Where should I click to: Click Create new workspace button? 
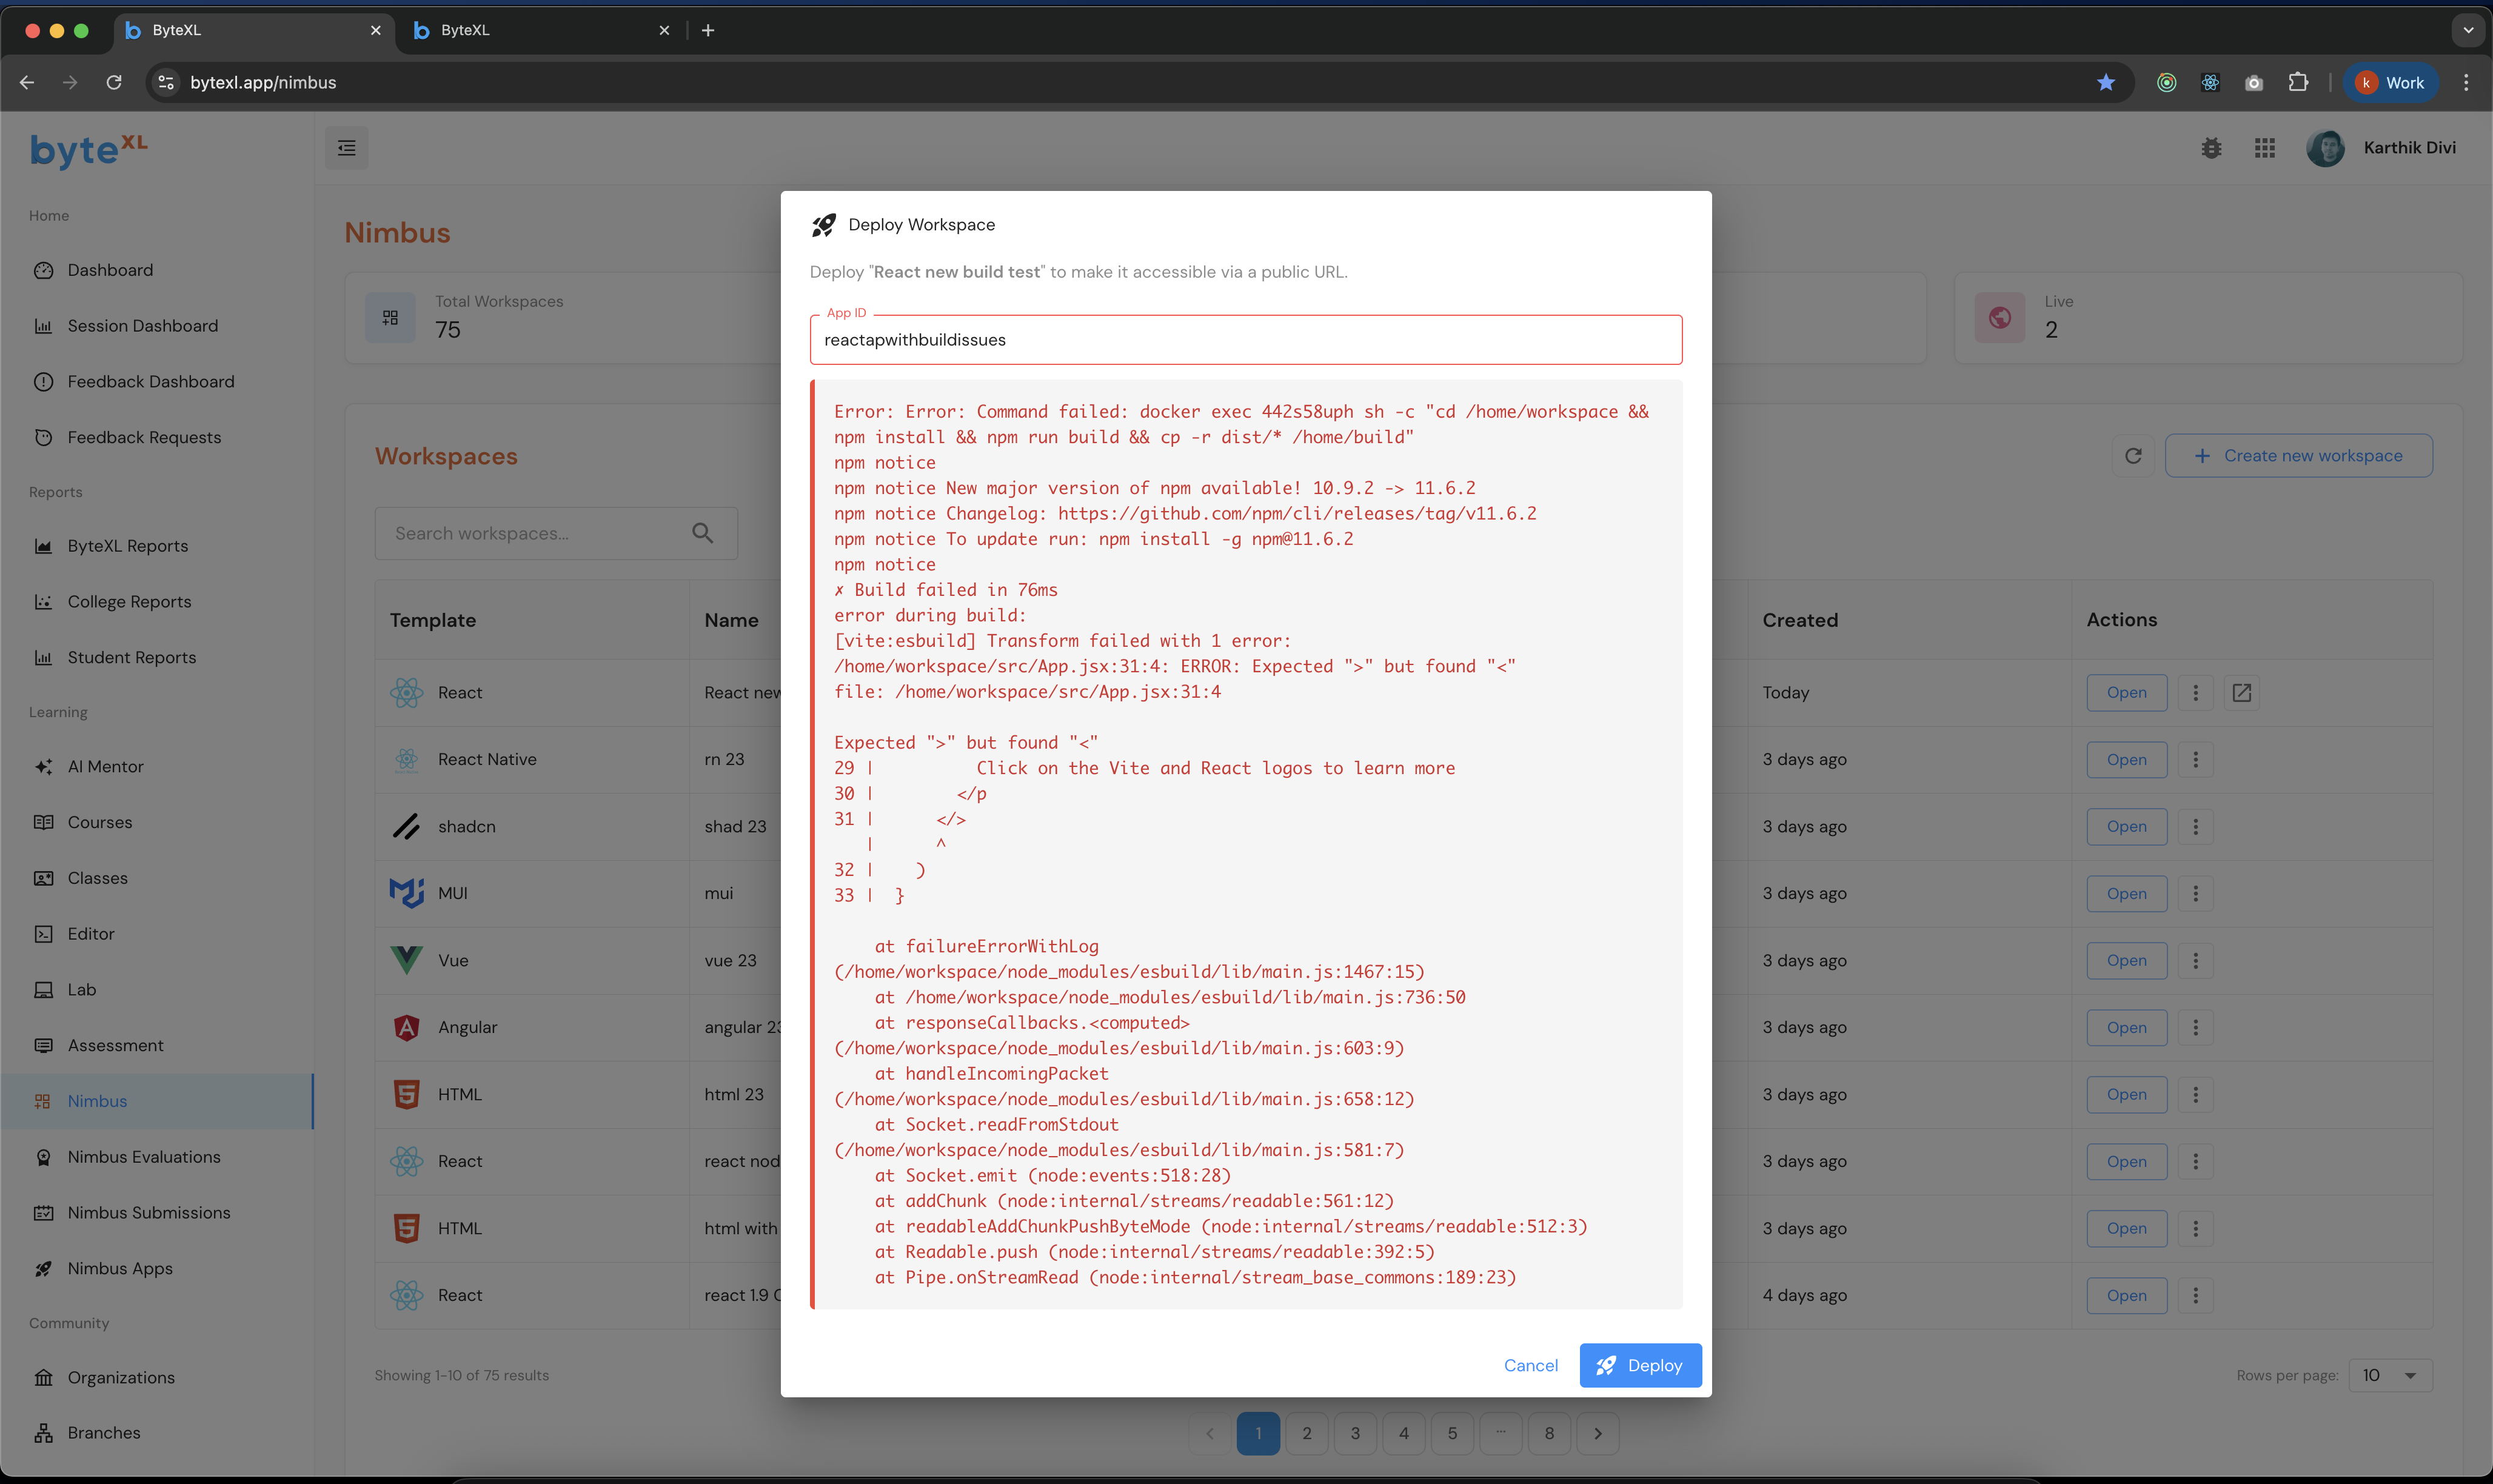(x=2298, y=456)
